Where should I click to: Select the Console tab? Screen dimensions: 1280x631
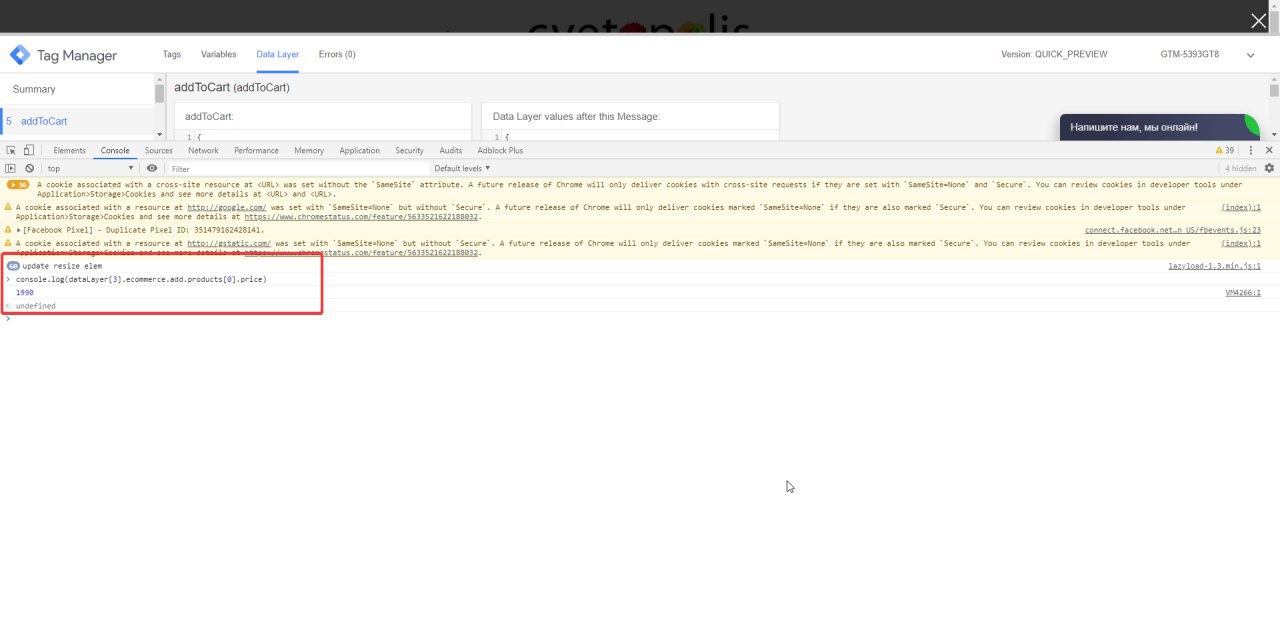[115, 150]
